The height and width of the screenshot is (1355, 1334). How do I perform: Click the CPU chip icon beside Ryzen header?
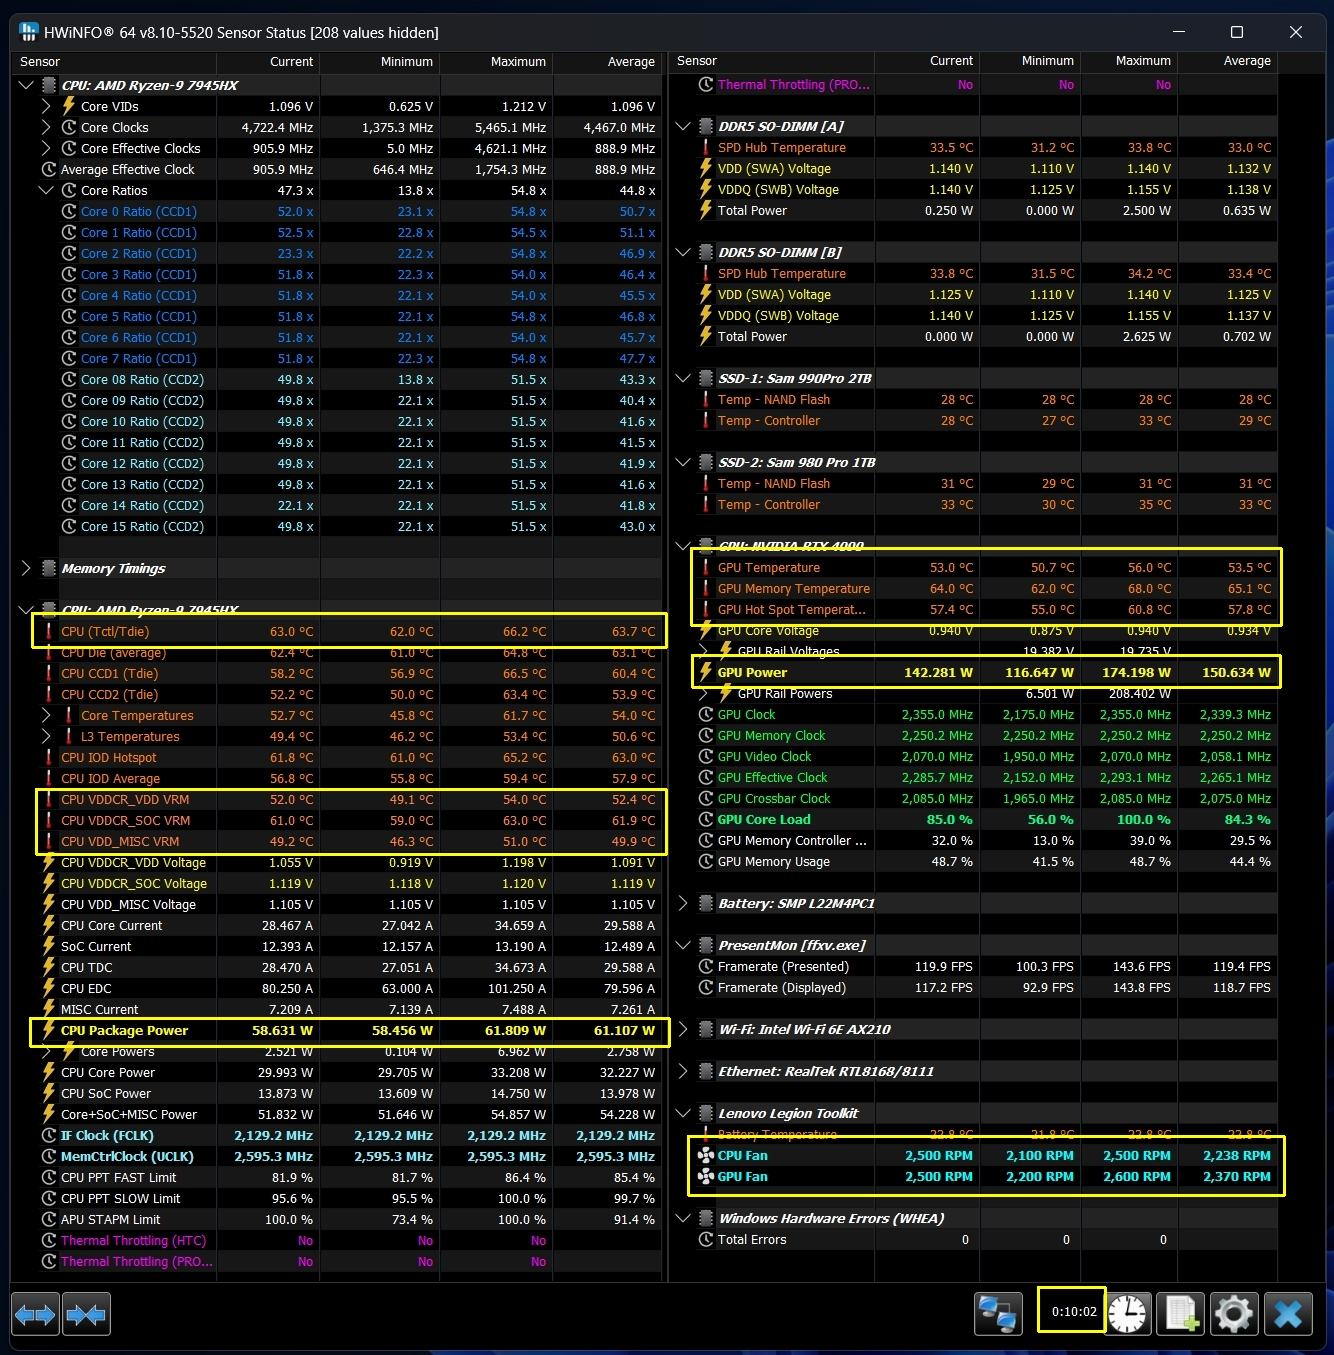[x=49, y=85]
